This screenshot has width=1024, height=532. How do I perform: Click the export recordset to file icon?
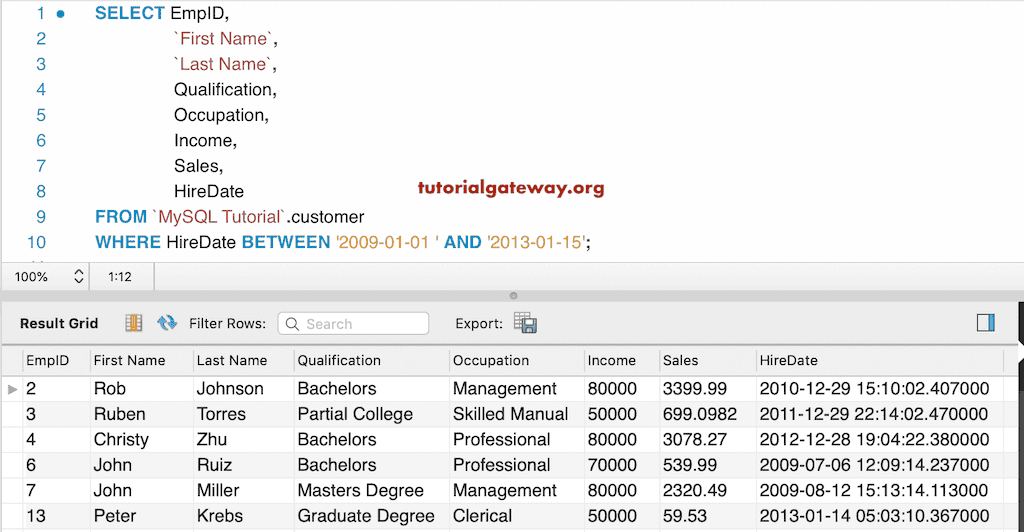pos(525,323)
